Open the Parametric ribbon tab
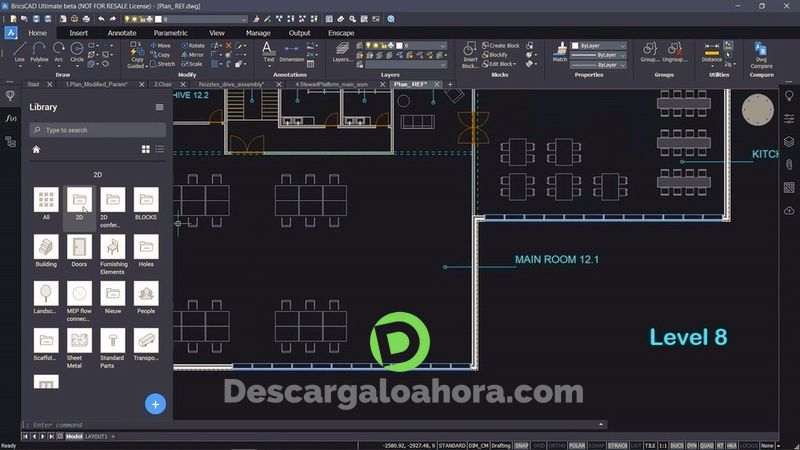The height and width of the screenshot is (450, 800). pos(170,33)
